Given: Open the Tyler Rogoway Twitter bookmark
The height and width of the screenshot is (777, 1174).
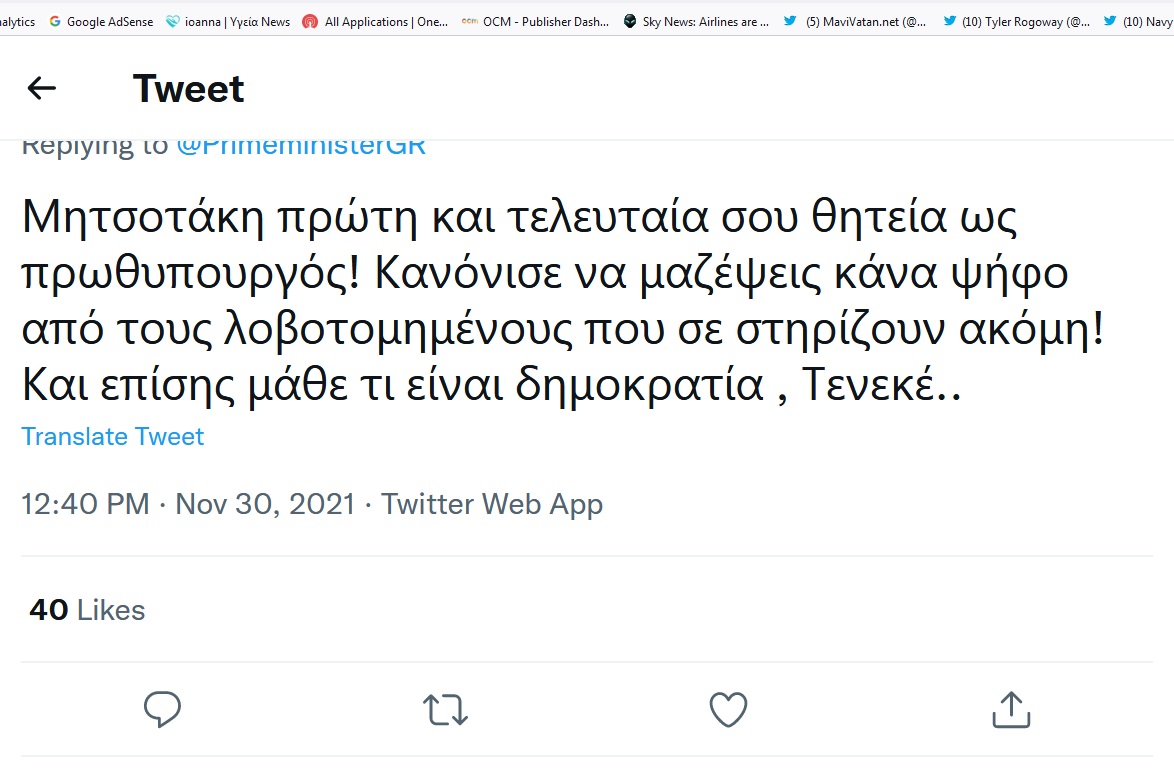Looking at the screenshot, I should click(x=1017, y=21).
